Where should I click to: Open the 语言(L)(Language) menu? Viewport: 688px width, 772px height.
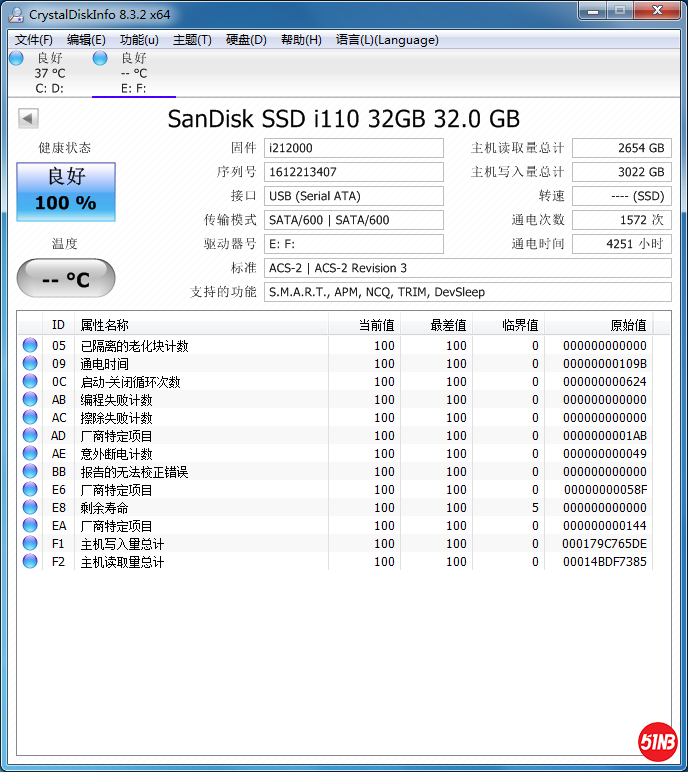[387, 40]
